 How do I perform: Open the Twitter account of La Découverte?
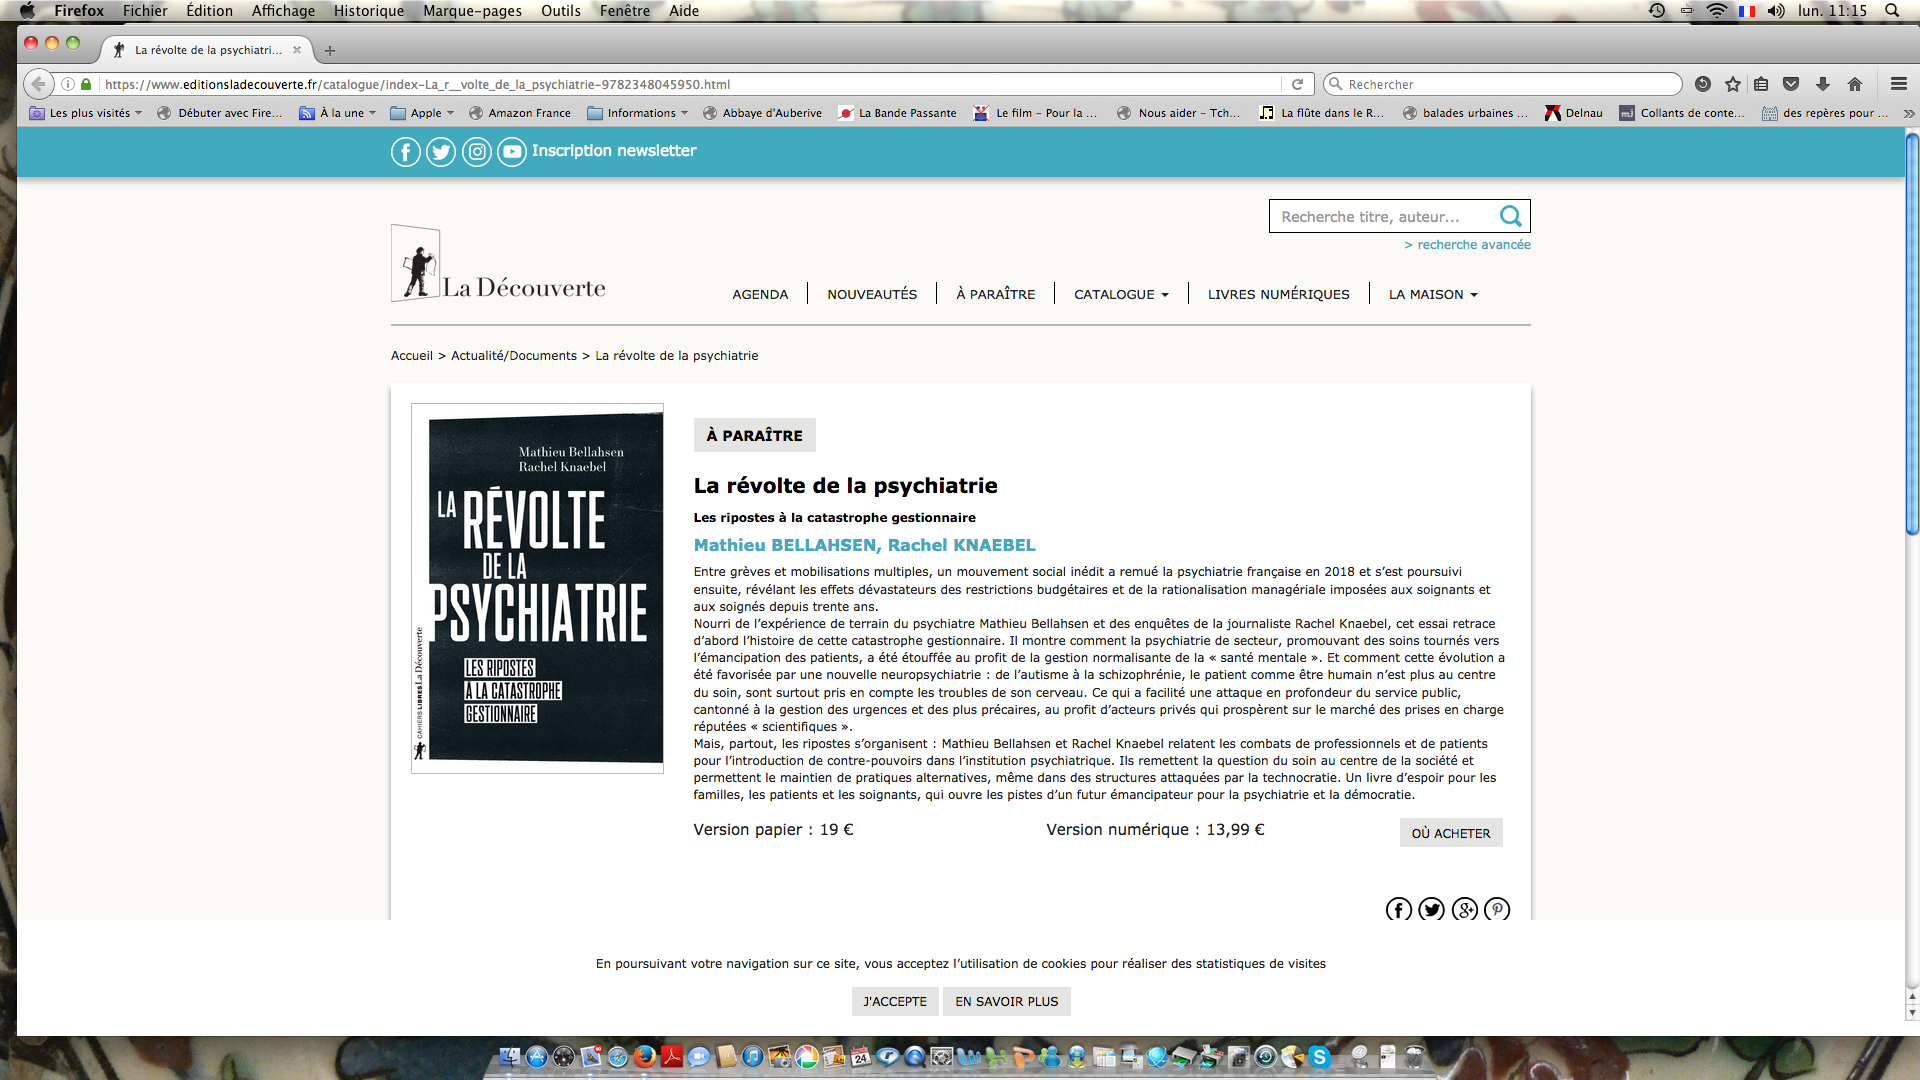click(441, 152)
